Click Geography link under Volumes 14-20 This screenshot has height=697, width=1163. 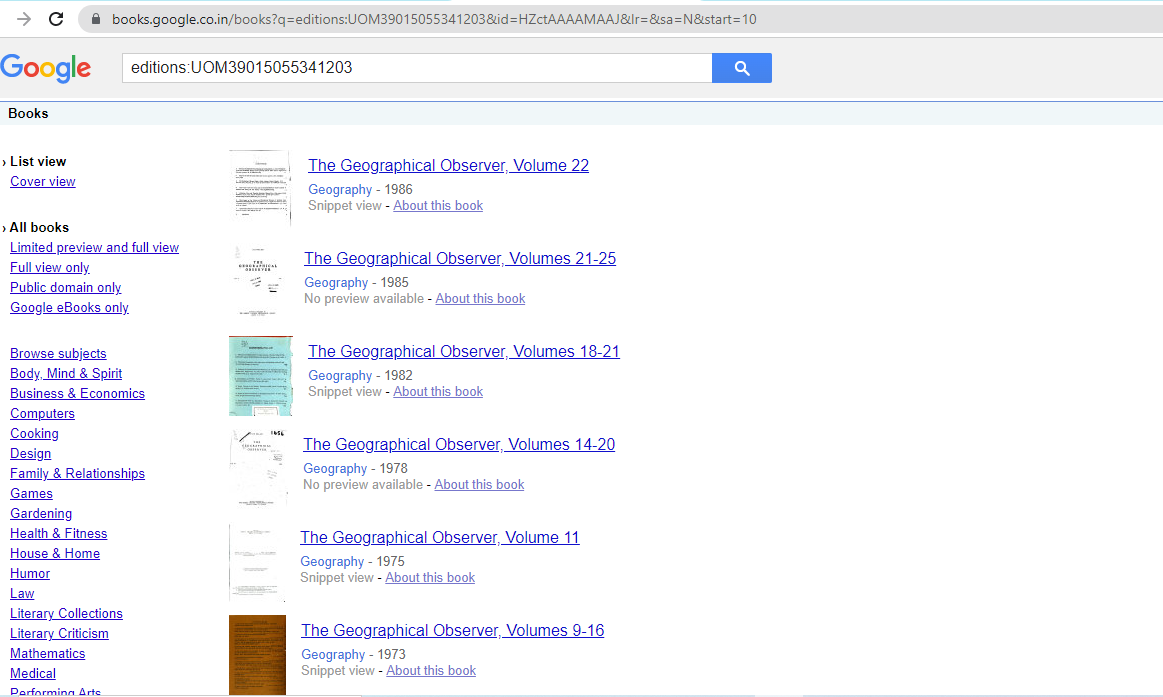[335, 469]
